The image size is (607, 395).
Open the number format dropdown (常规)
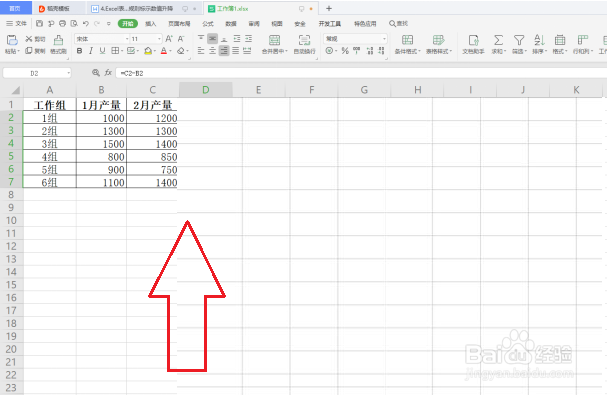click(384, 39)
